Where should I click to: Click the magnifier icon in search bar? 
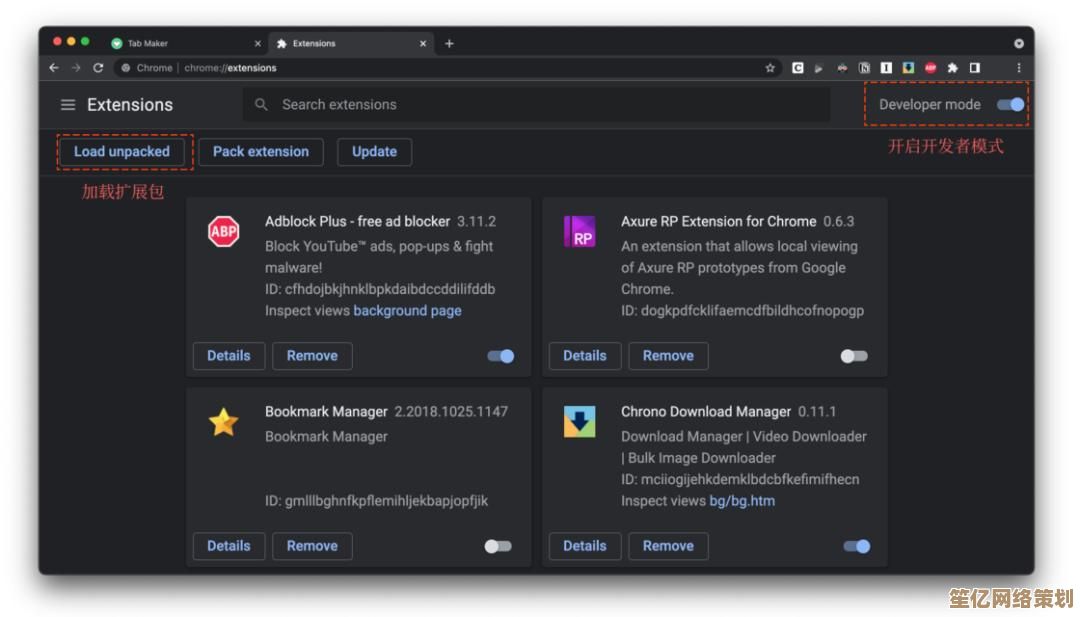coord(261,105)
